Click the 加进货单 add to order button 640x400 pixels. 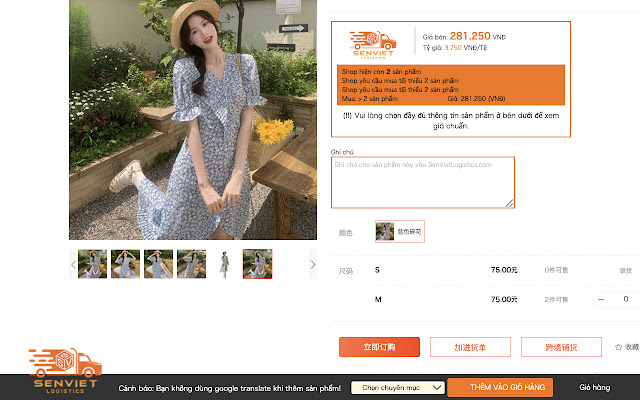470,347
